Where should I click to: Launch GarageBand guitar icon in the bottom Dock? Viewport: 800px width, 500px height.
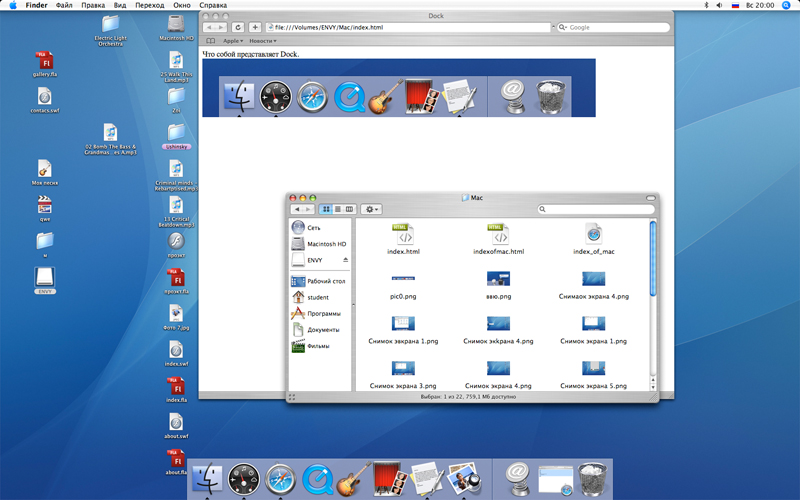tap(354, 479)
